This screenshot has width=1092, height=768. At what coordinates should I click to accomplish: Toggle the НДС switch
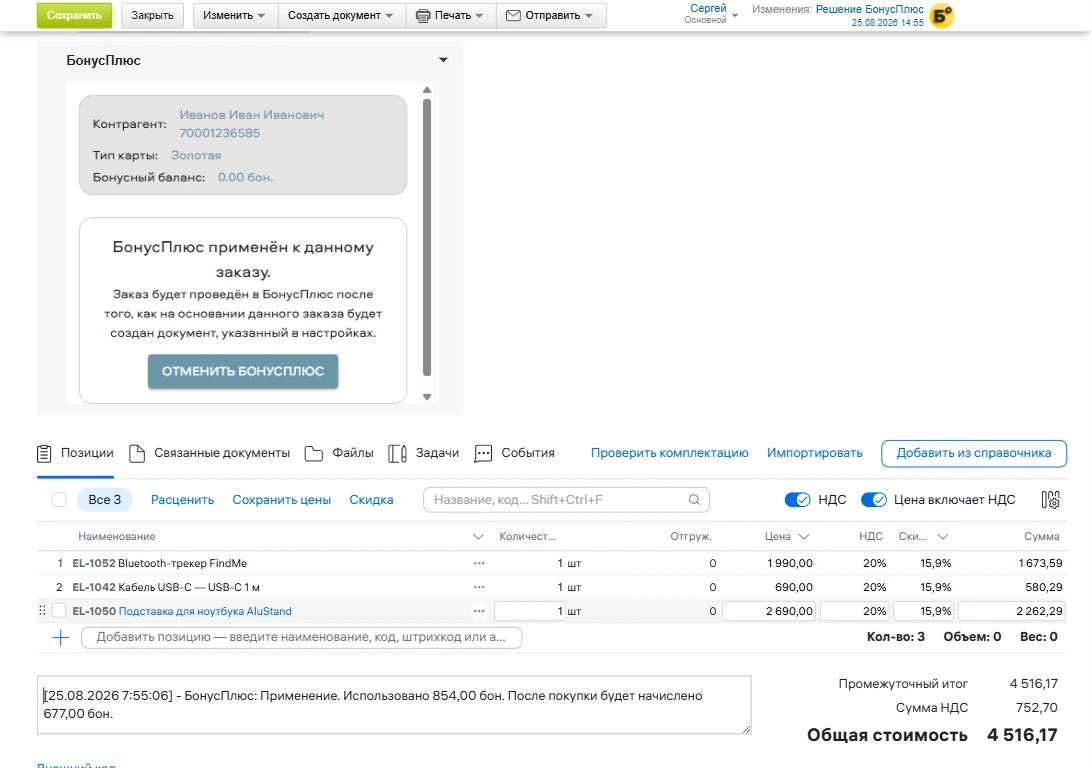(797, 500)
